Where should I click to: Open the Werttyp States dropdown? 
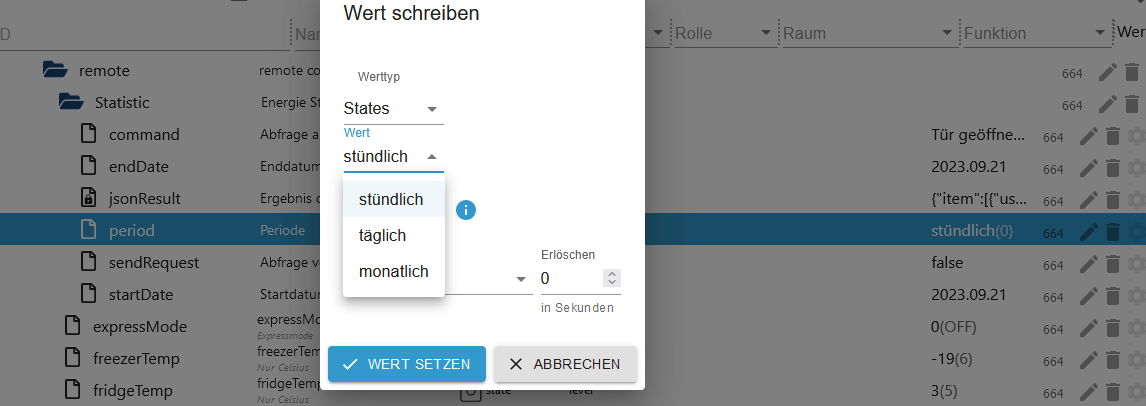pyautogui.click(x=393, y=109)
